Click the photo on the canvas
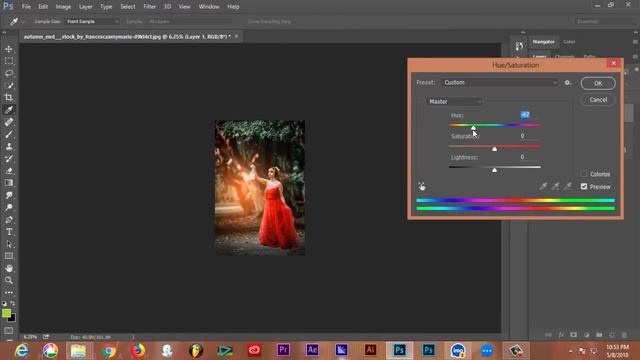Image resolution: width=640 pixels, height=360 pixels. click(260, 188)
